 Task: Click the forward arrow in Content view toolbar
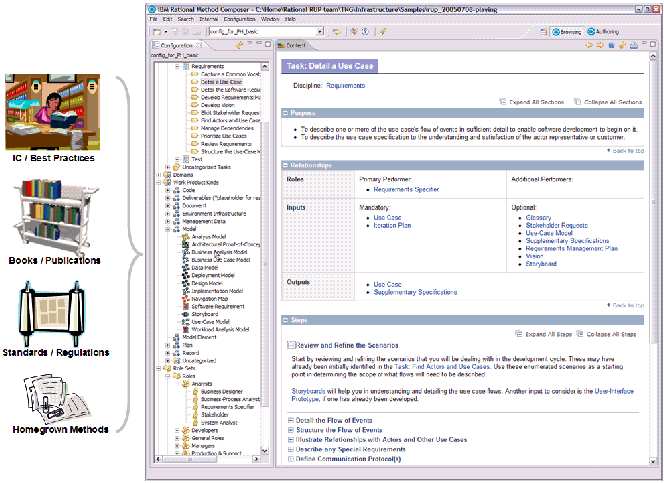[x=600, y=45]
